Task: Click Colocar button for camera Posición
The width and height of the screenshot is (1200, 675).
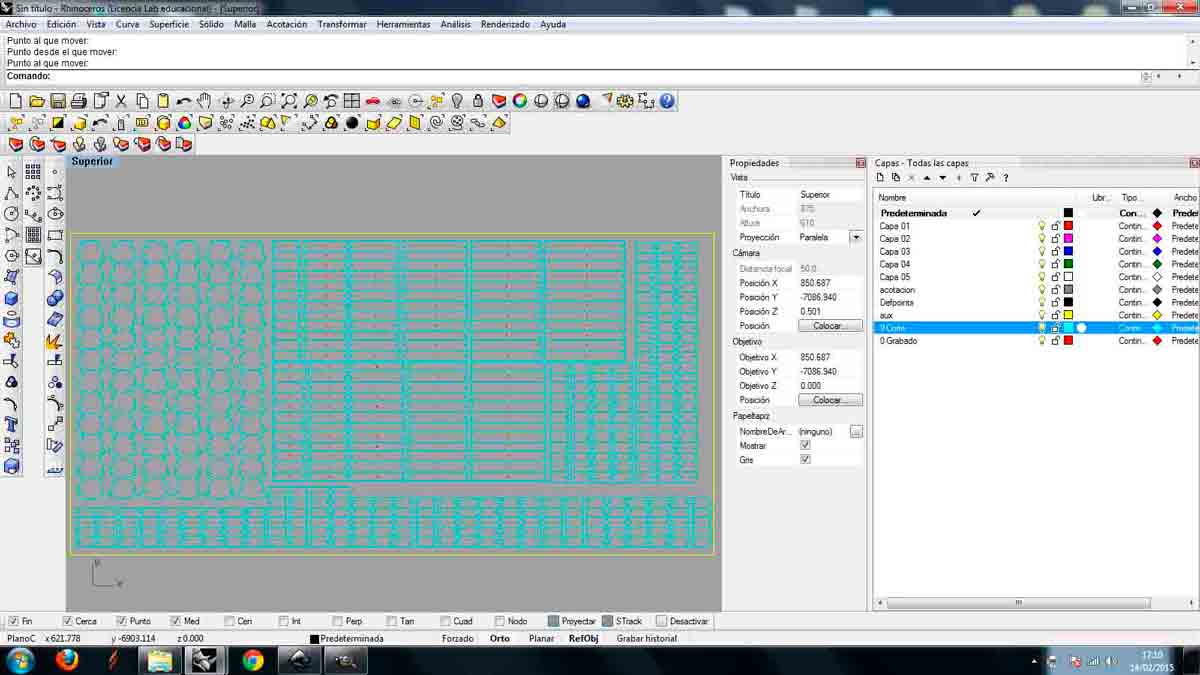Action: click(830, 326)
